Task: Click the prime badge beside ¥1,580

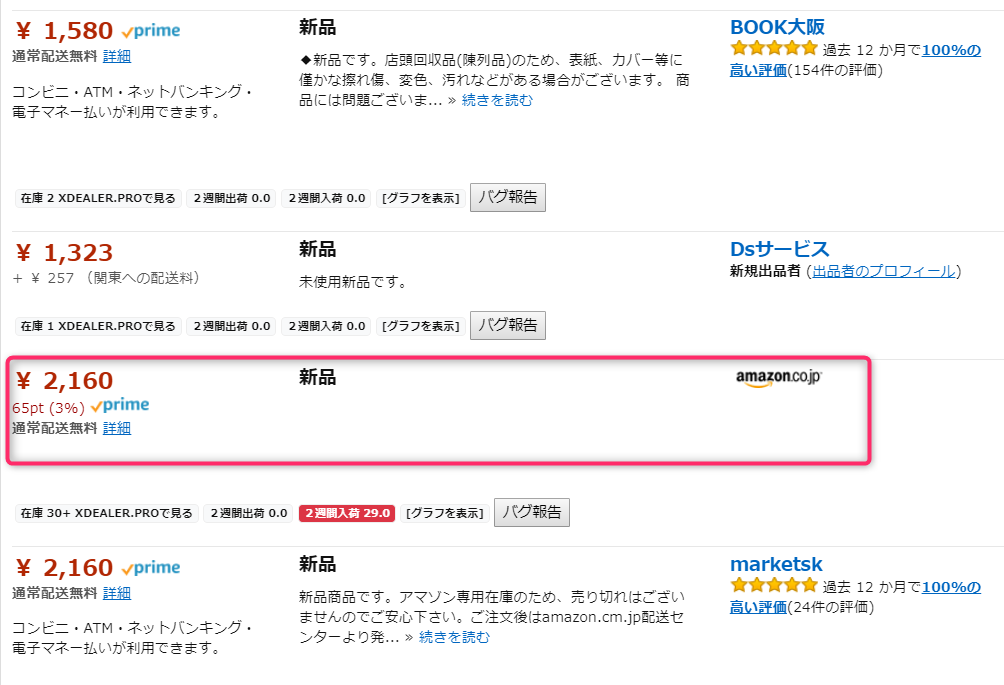Action: tap(151, 31)
